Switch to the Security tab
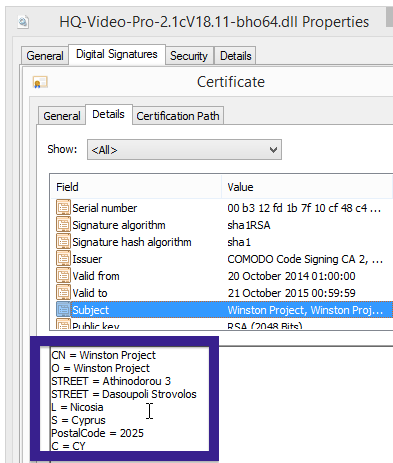This screenshot has width=393, height=463. (189, 56)
